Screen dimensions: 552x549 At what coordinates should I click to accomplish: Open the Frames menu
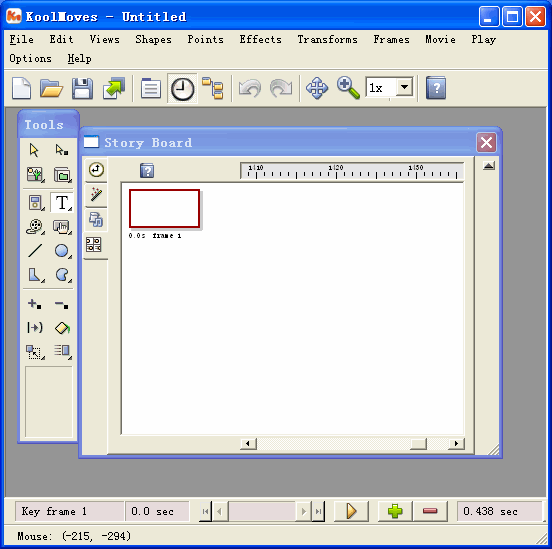[x=391, y=39]
